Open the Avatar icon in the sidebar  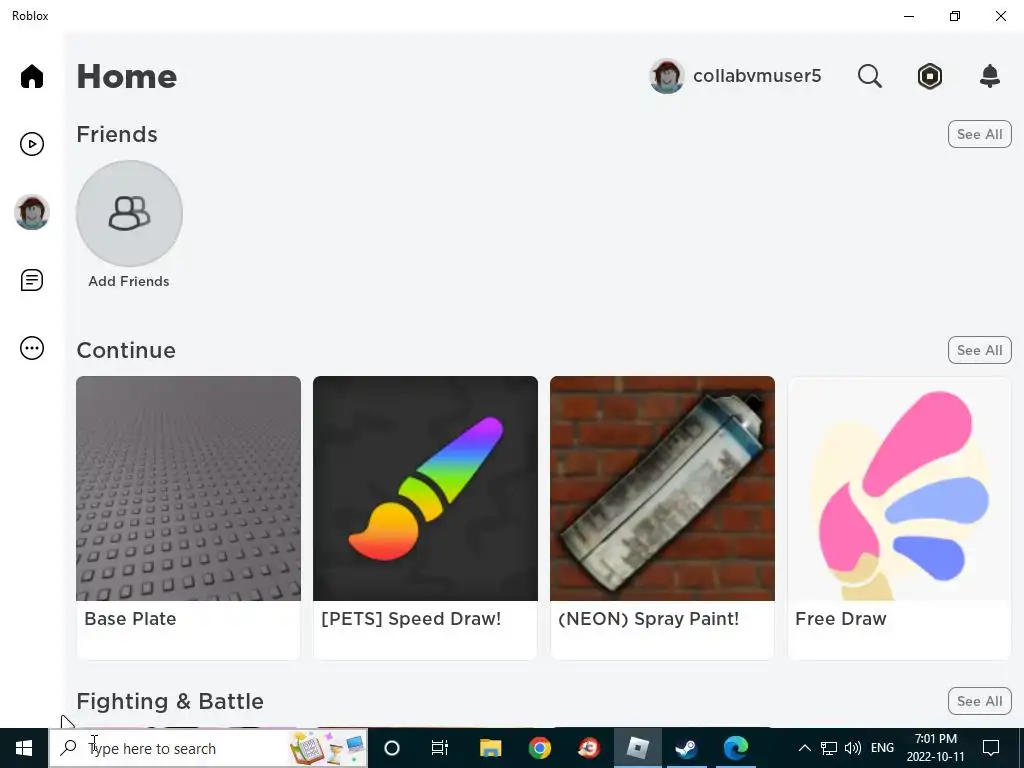(31, 212)
